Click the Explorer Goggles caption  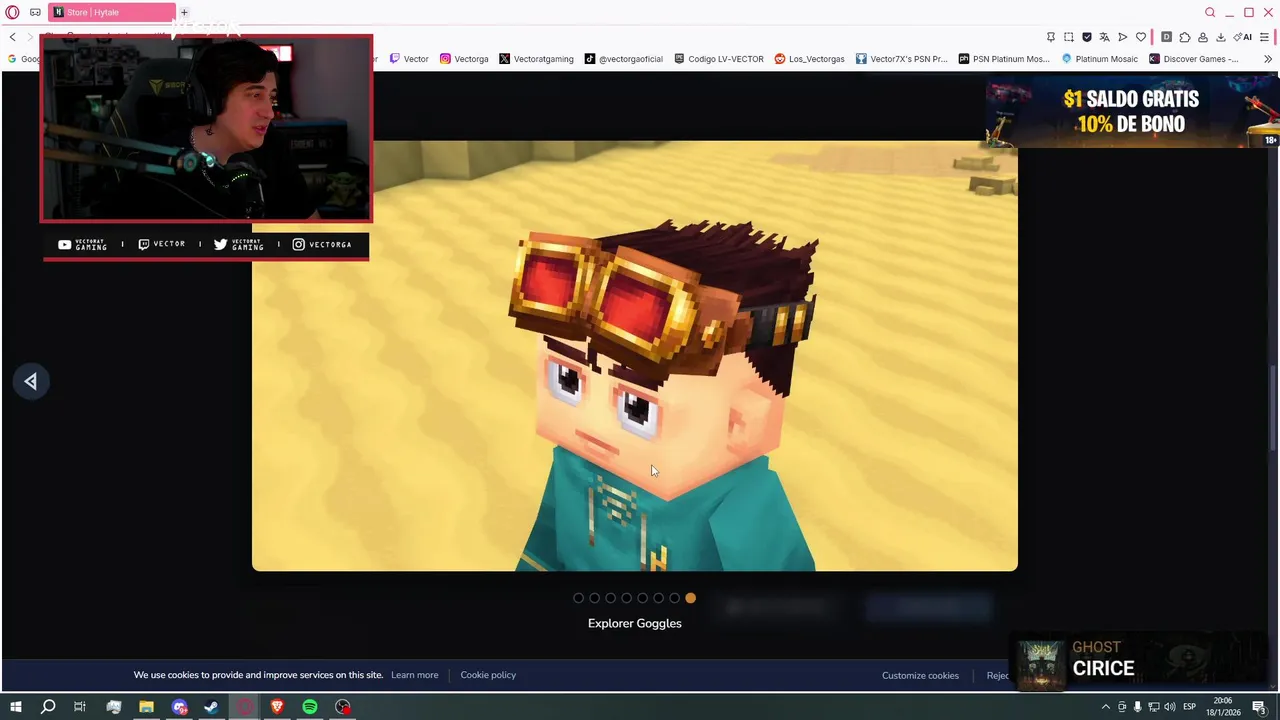click(x=635, y=623)
